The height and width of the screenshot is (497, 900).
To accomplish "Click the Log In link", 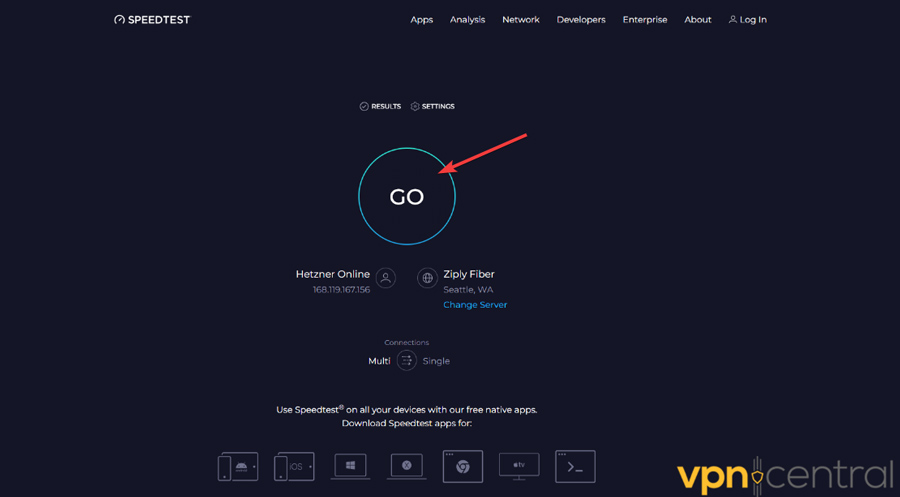I will [747, 20].
